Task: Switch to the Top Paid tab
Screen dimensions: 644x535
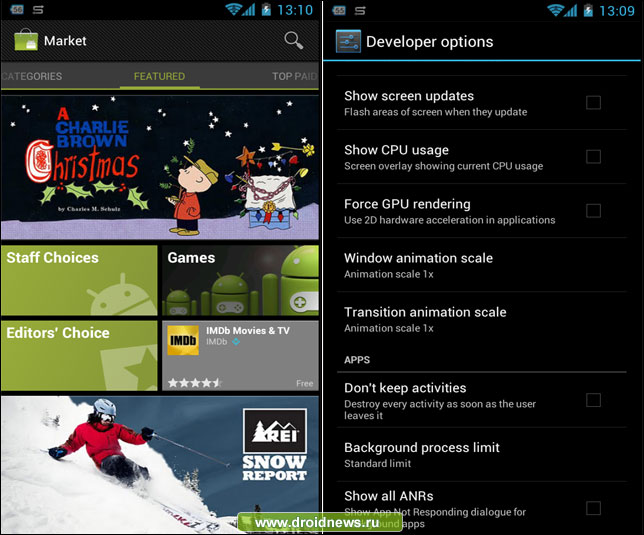Action: (x=294, y=76)
